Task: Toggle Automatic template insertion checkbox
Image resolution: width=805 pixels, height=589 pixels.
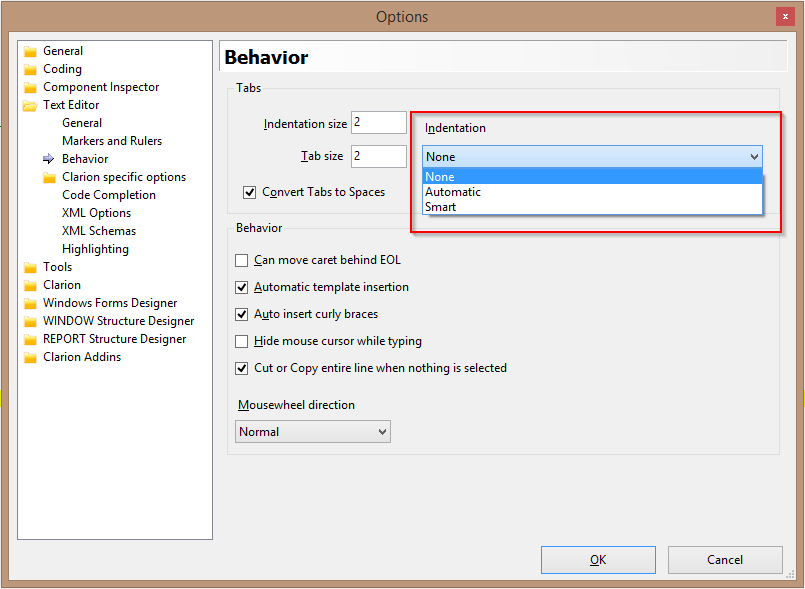Action: pos(241,287)
